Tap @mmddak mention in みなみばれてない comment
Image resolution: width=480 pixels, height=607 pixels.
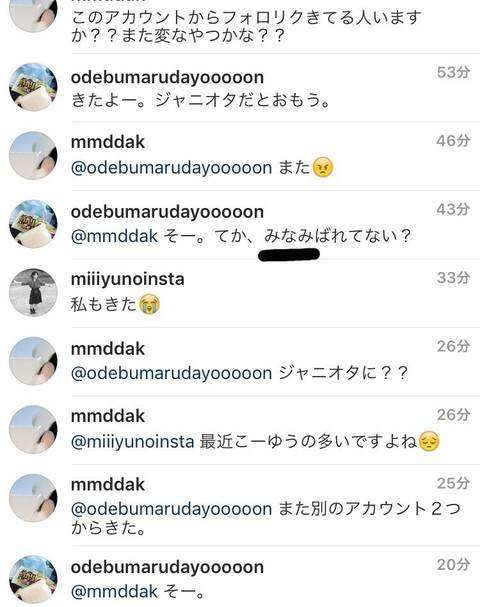(x=115, y=236)
